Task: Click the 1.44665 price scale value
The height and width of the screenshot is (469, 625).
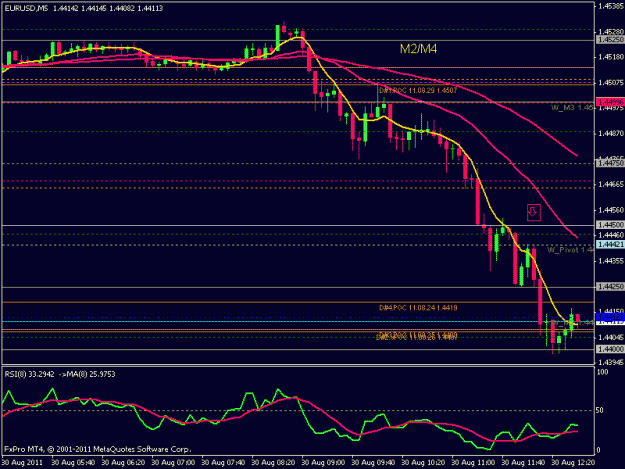Action: (611, 184)
